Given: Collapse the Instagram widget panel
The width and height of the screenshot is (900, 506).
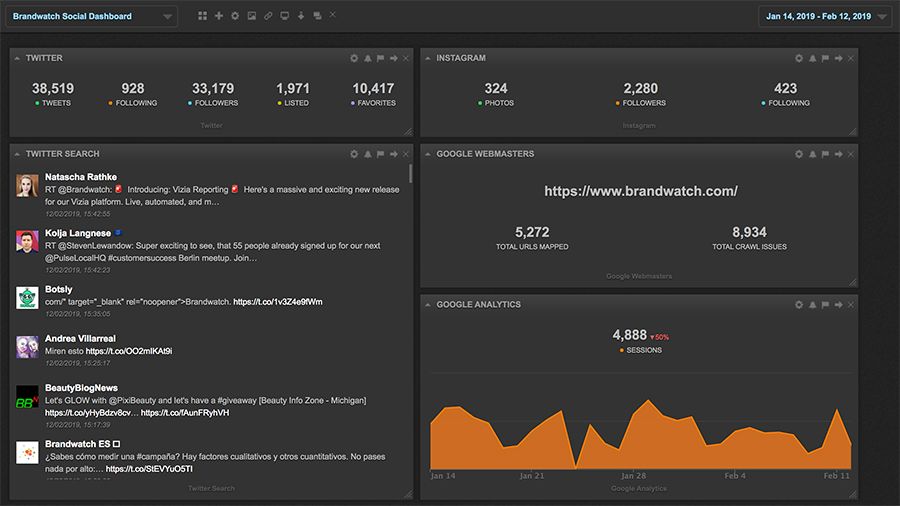Looking at the screenshot, I should (428, 58).
